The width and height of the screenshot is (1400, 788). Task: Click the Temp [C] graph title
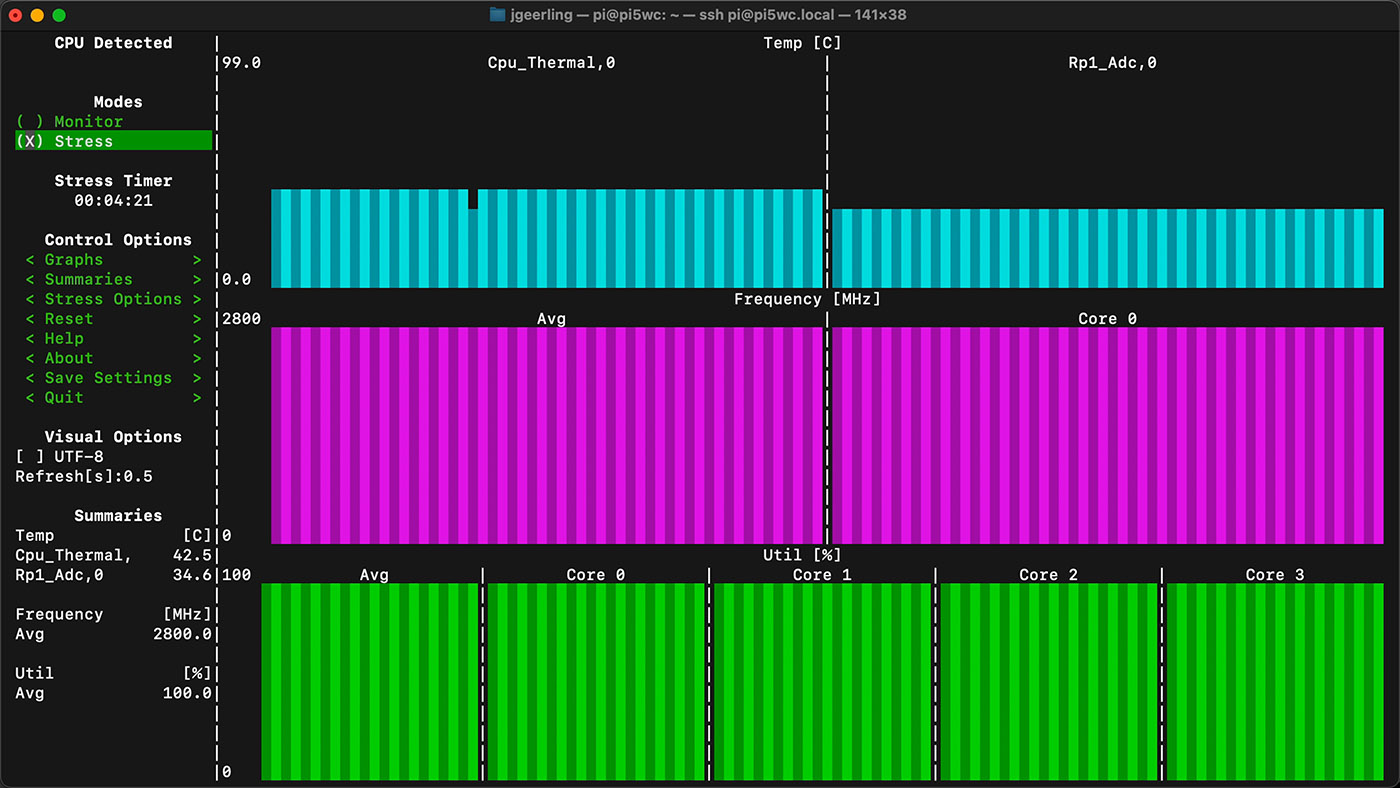click(x=802, y=43)
